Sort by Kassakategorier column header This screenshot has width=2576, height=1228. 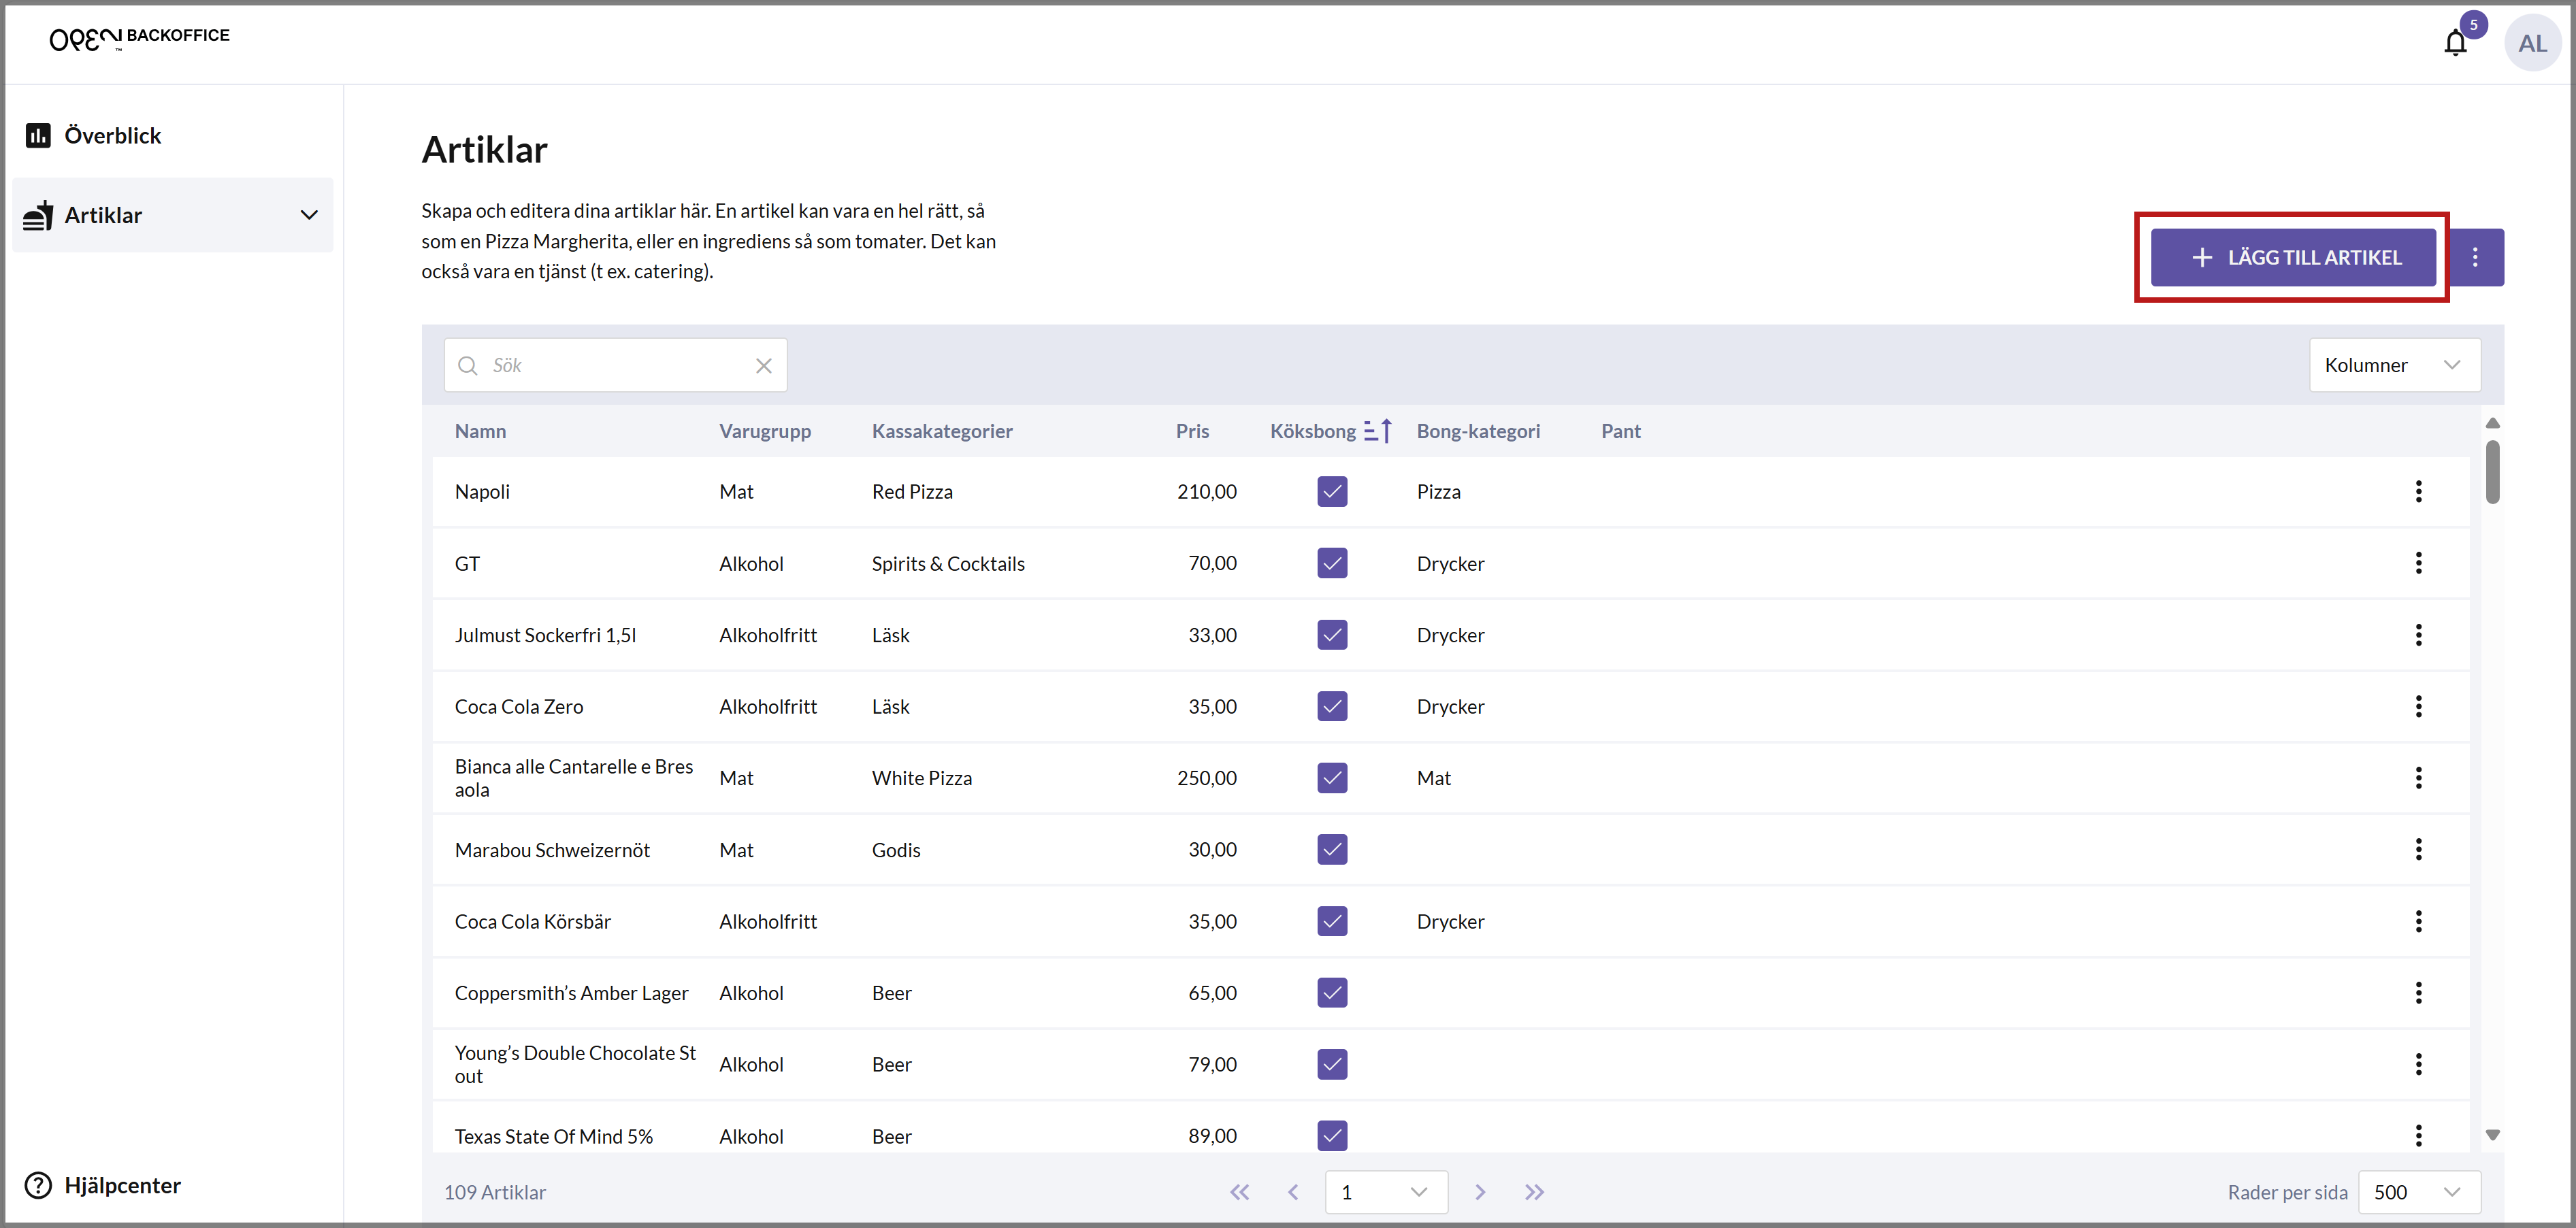(x=942, y=431)
